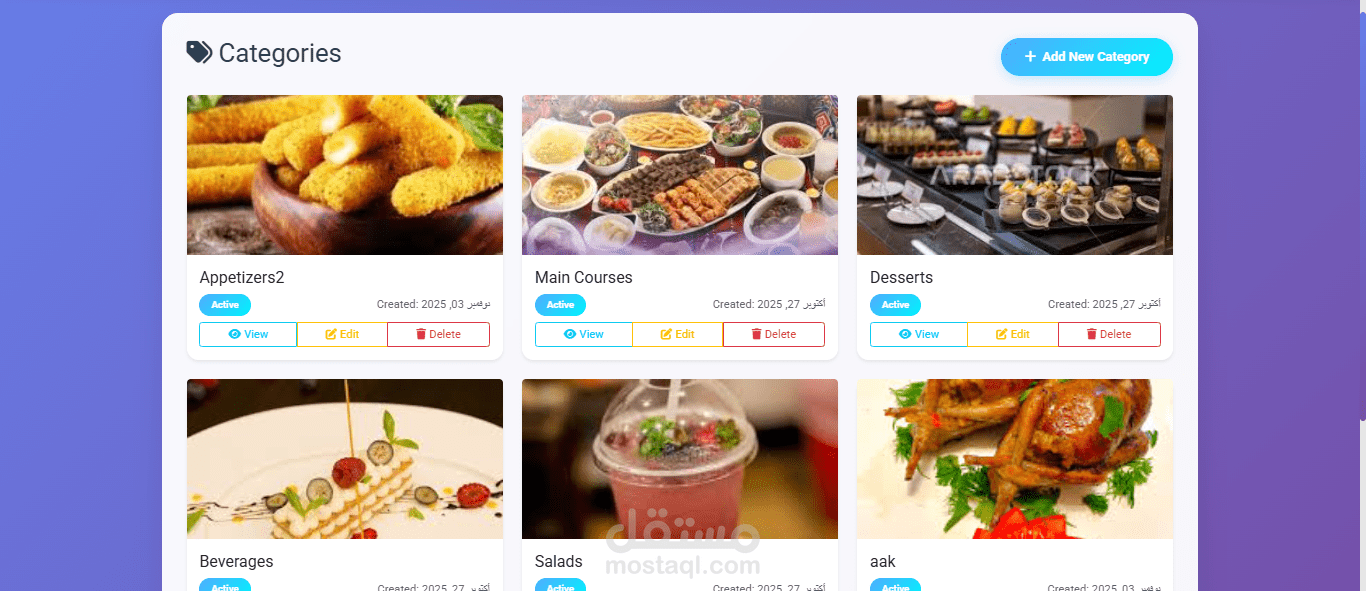Edit the Main Courses category
Screen dimensions: 1366x591
coord(678,334)
